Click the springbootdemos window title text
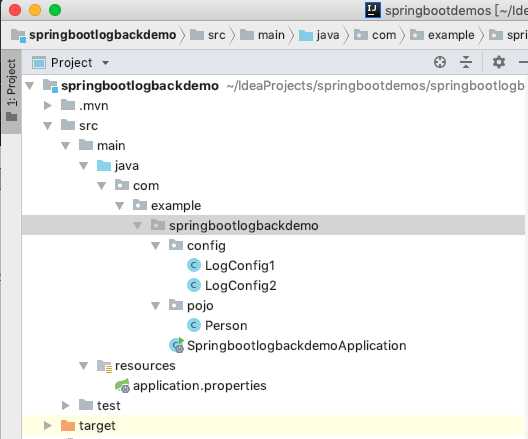 pos(438,10)
